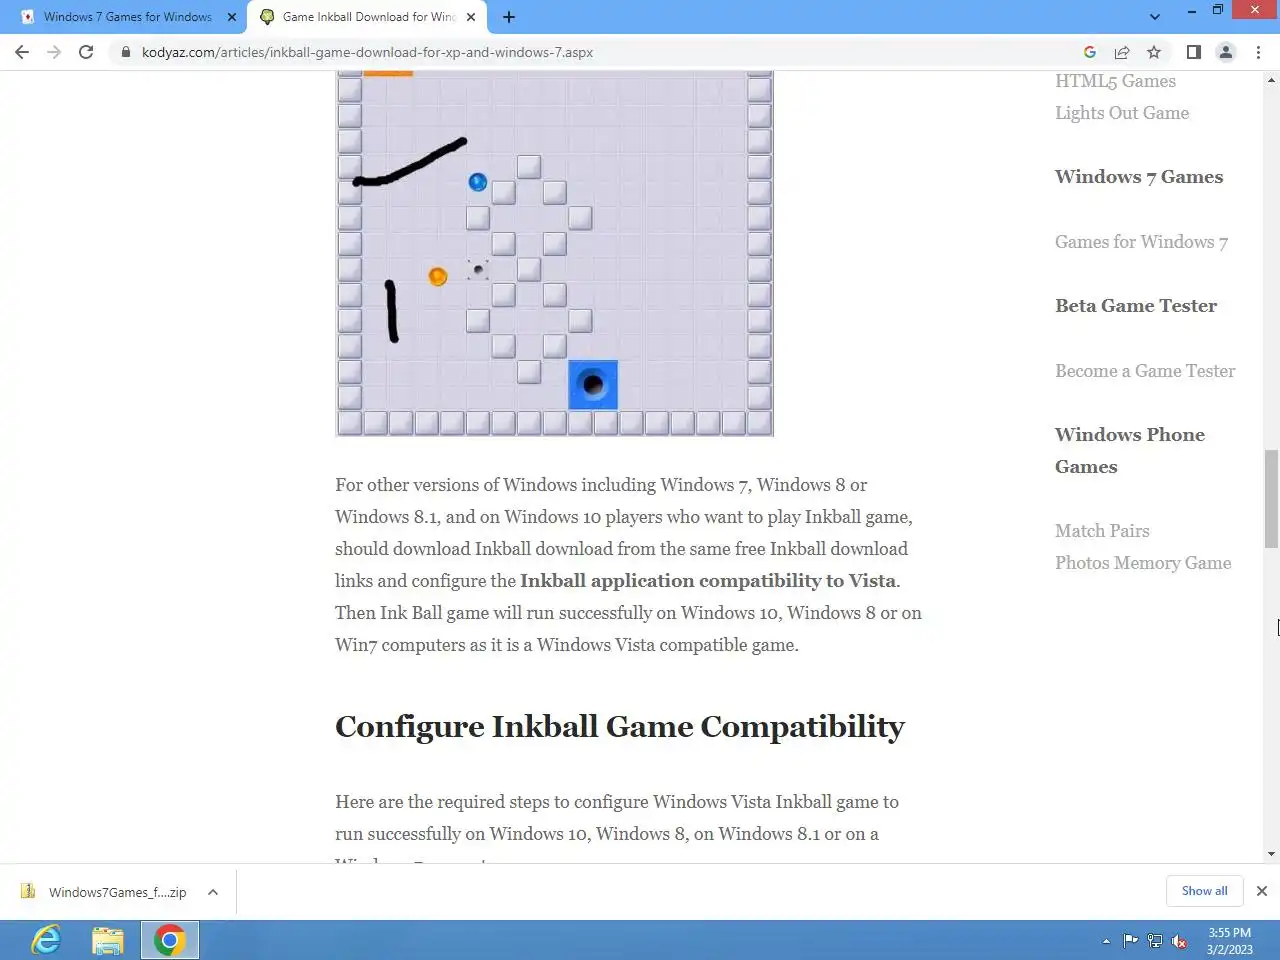Click the scrollbar down arrow
1280x960 pixels.
click(1271, 854)
